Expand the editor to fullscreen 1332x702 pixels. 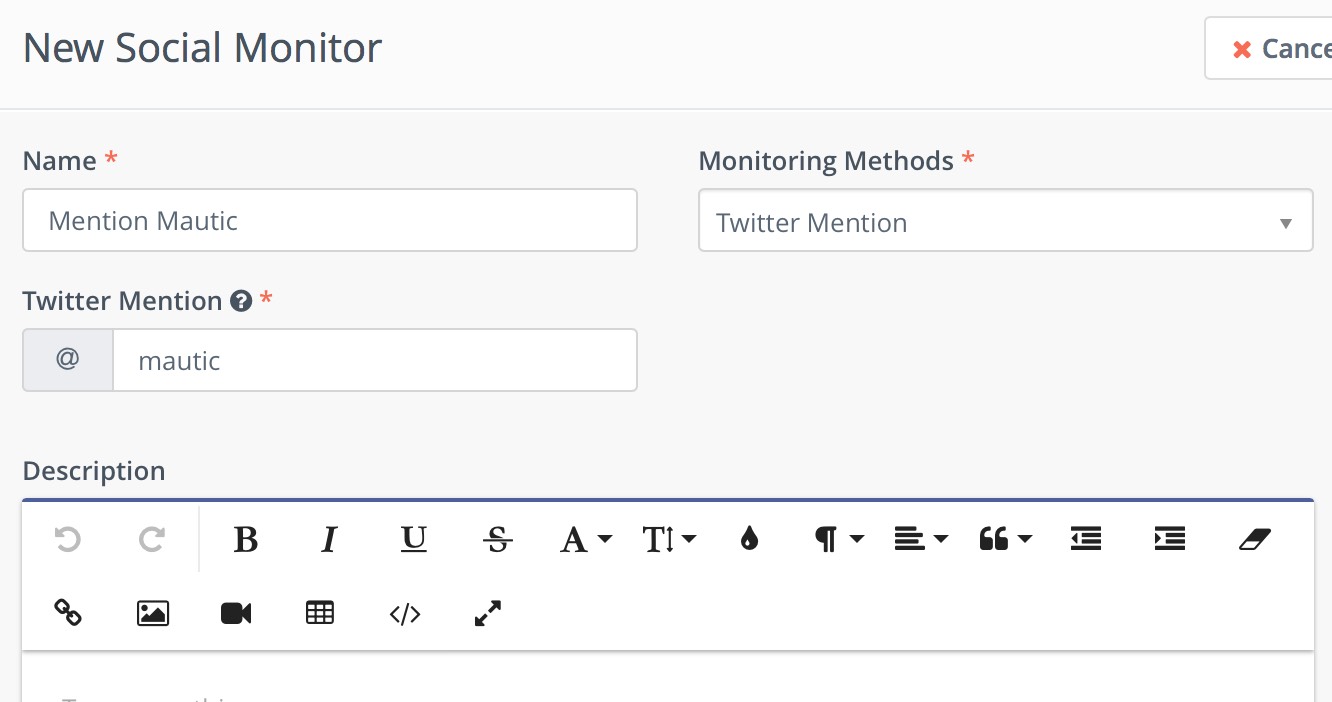tap(488, 612)
